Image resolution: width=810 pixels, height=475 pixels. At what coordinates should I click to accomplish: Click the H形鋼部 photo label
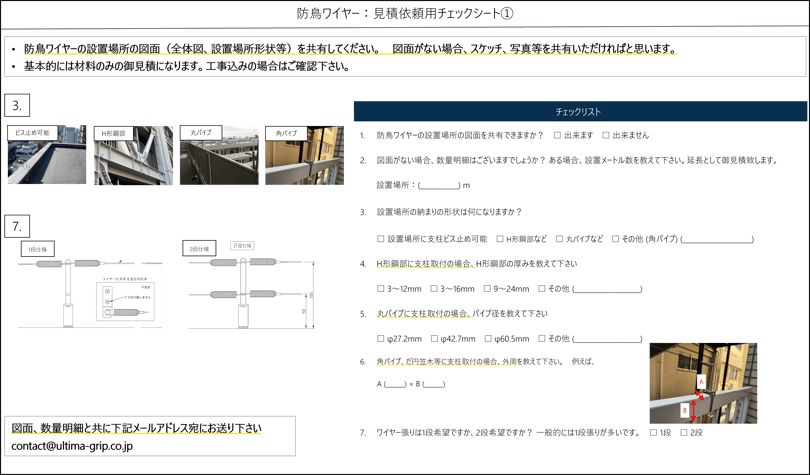[113, 133]
